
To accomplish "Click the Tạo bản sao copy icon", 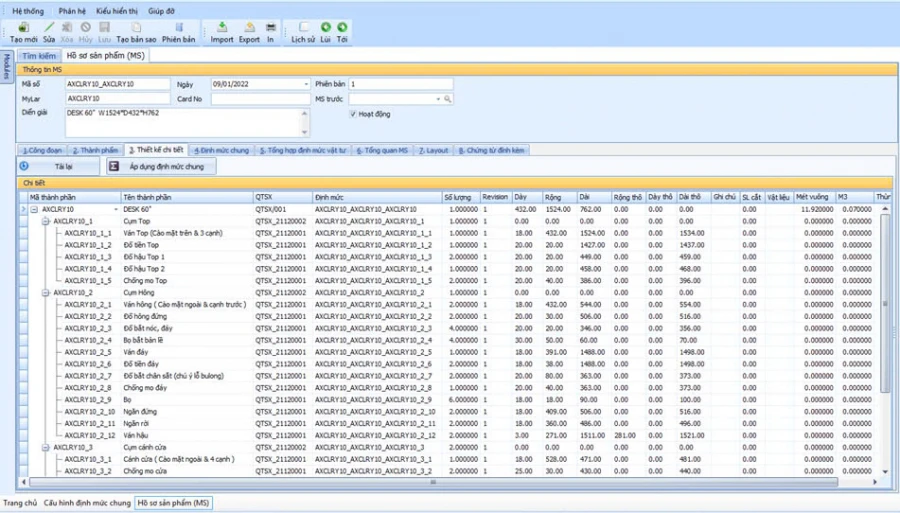I will tap(136, 27).
